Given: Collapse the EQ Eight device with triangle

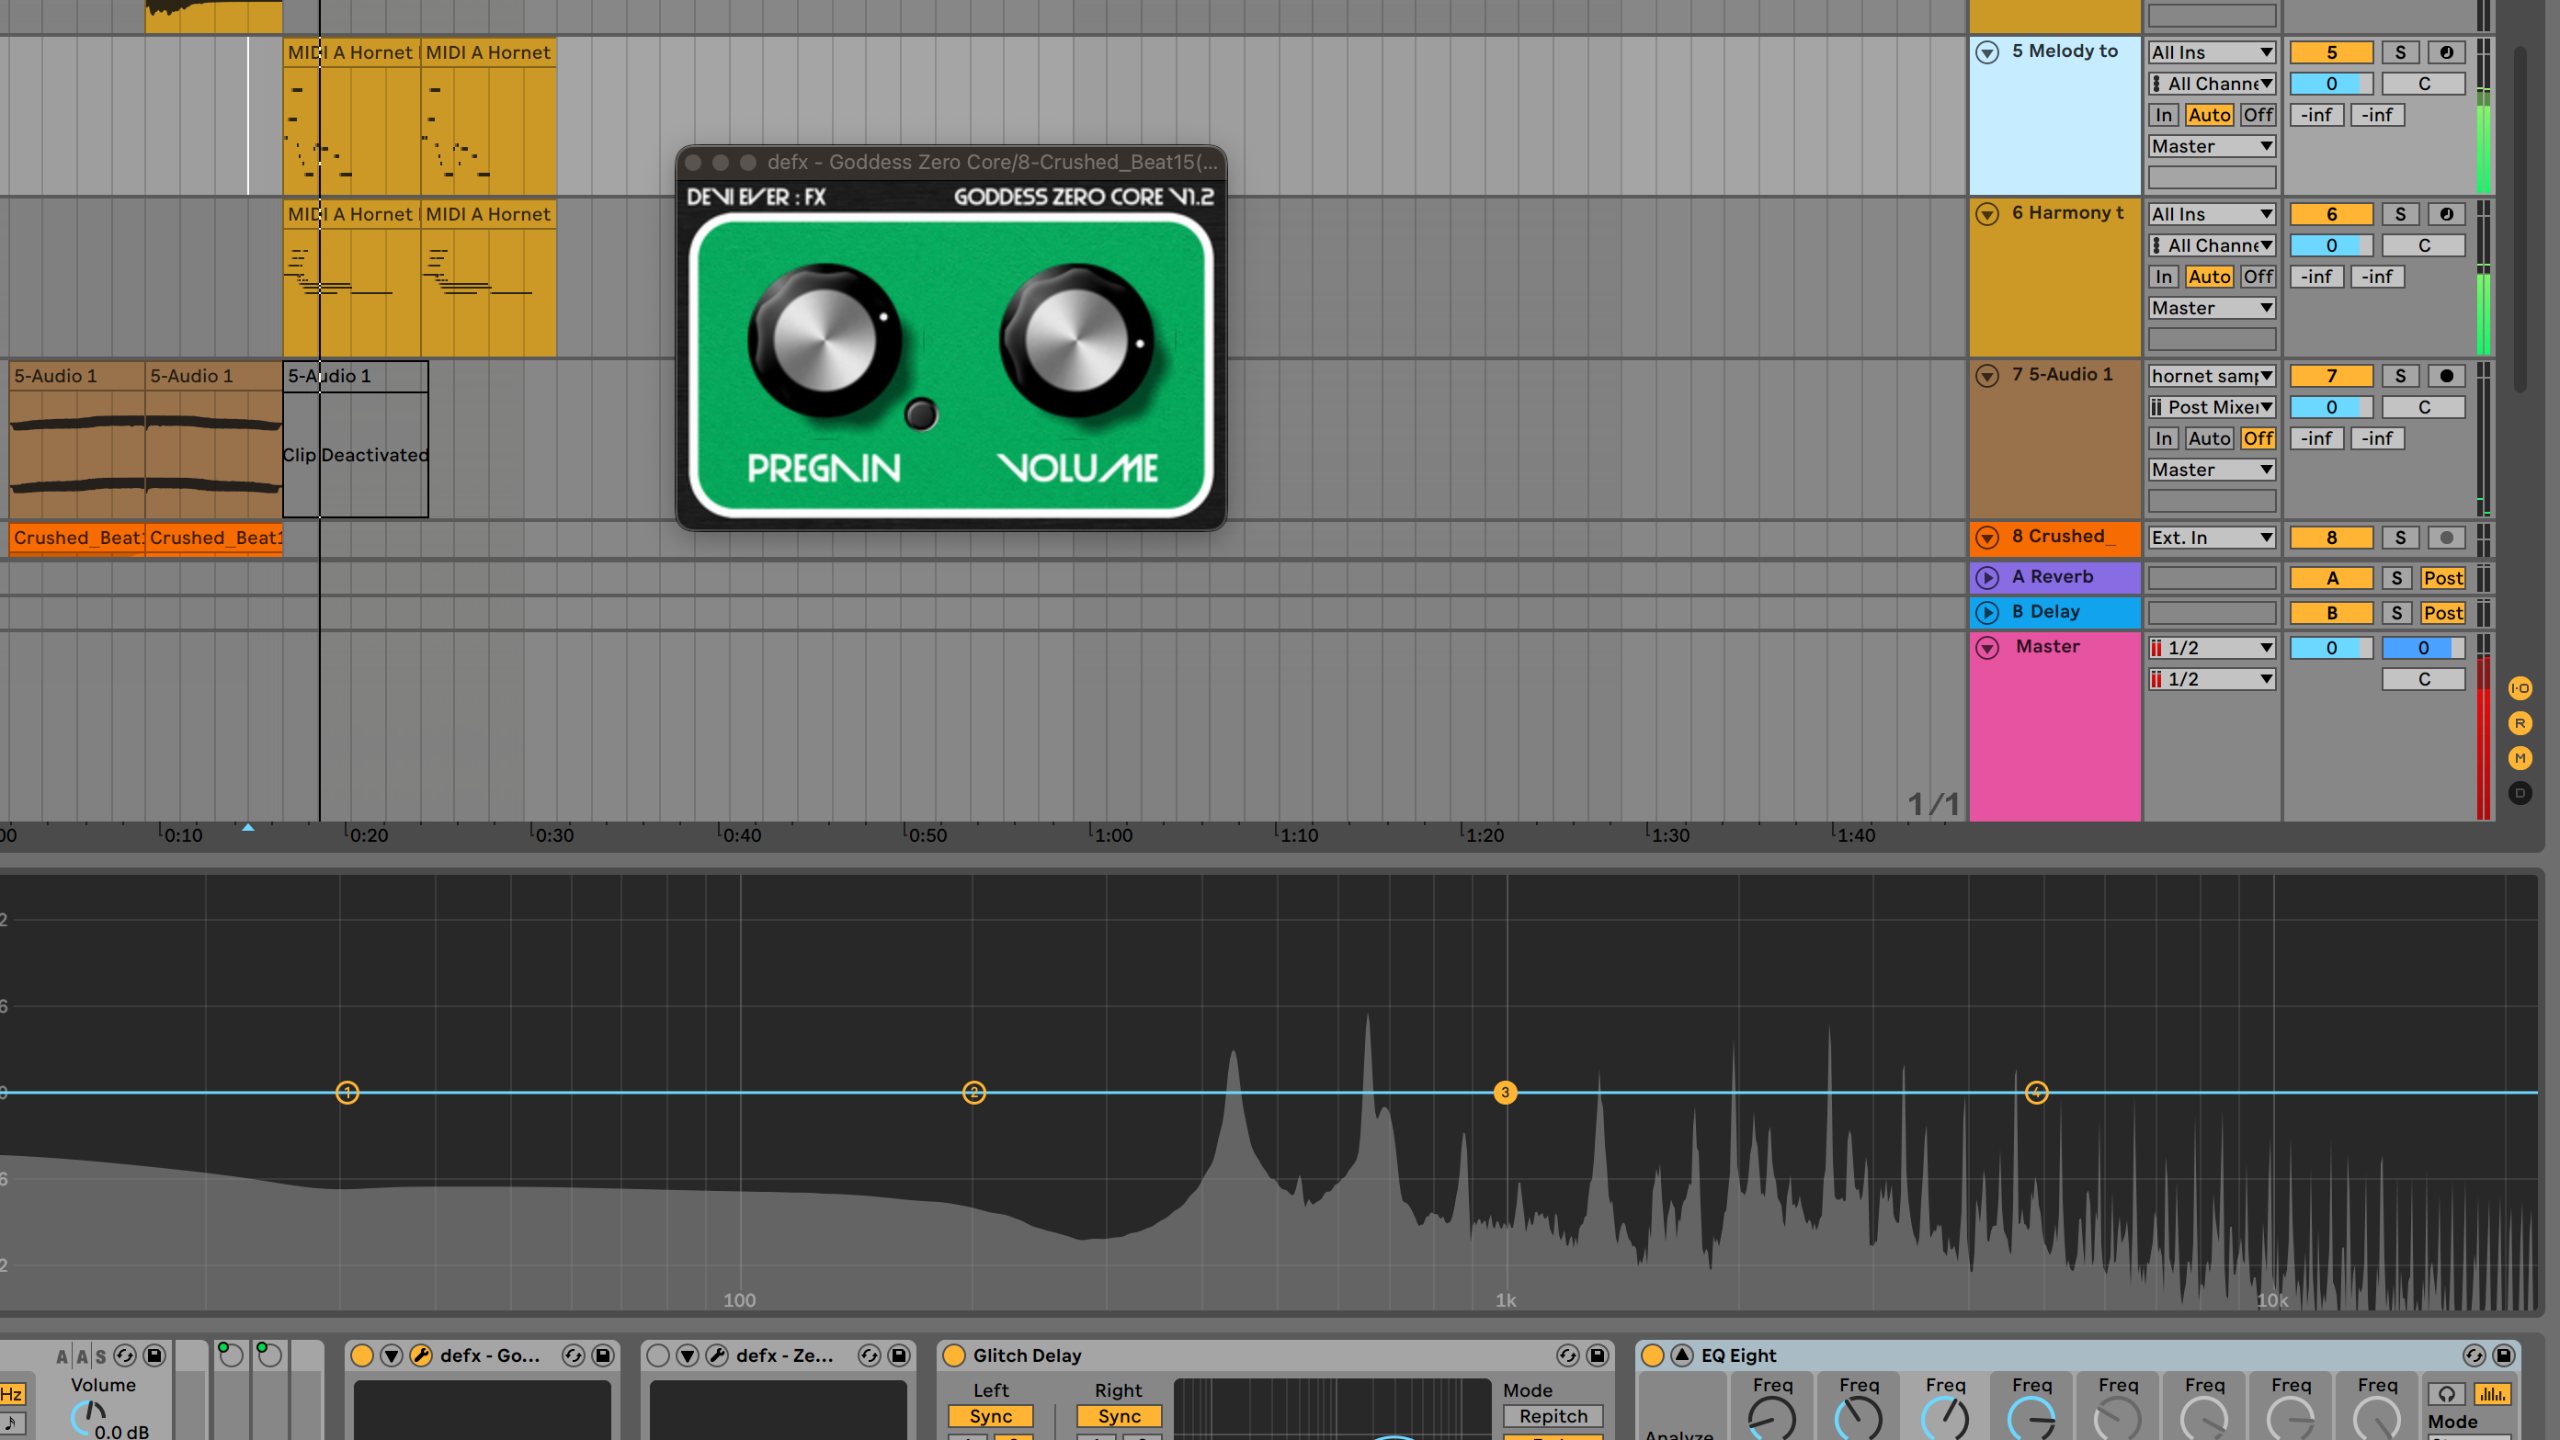Looking at the screenshot, I should [1682, 1355].
